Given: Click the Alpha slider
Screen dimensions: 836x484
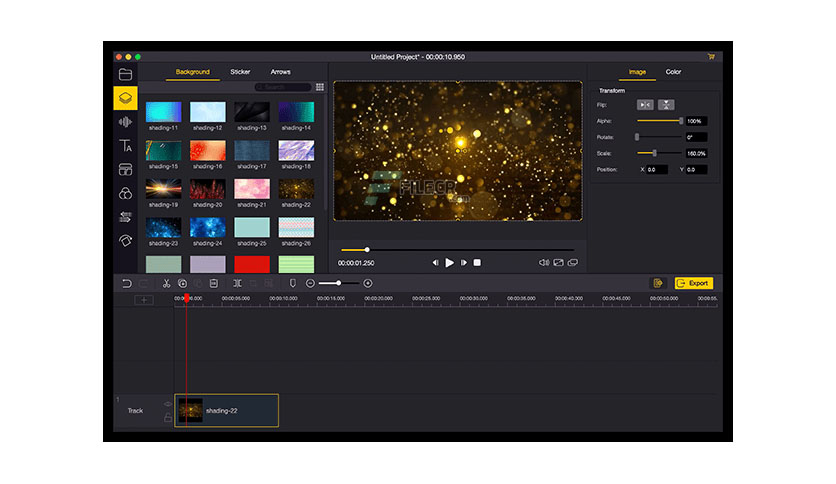Looking at the screenshot, I should (x=660, y=121).
